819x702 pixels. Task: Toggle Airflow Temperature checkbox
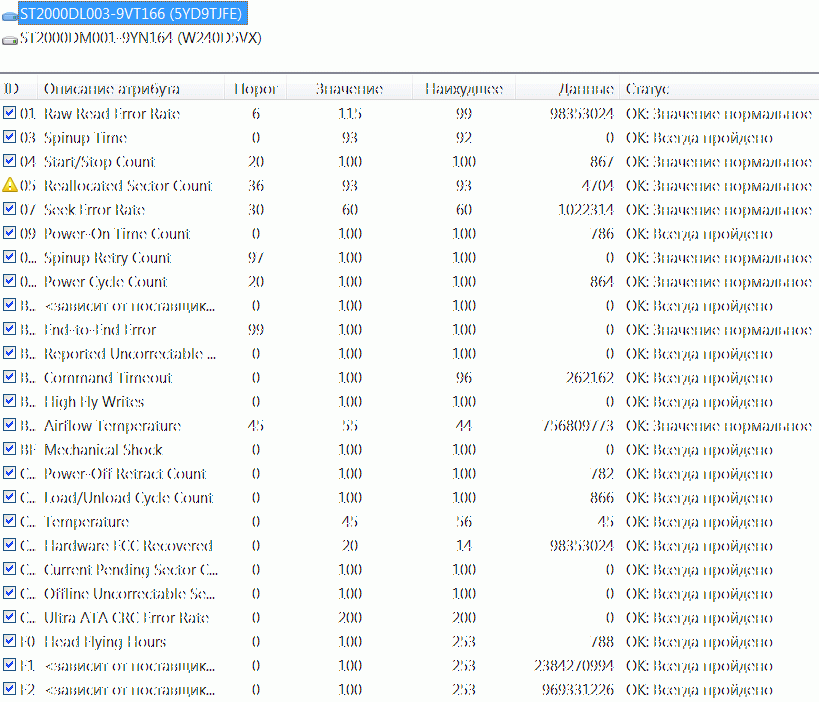tap(9, 425)
